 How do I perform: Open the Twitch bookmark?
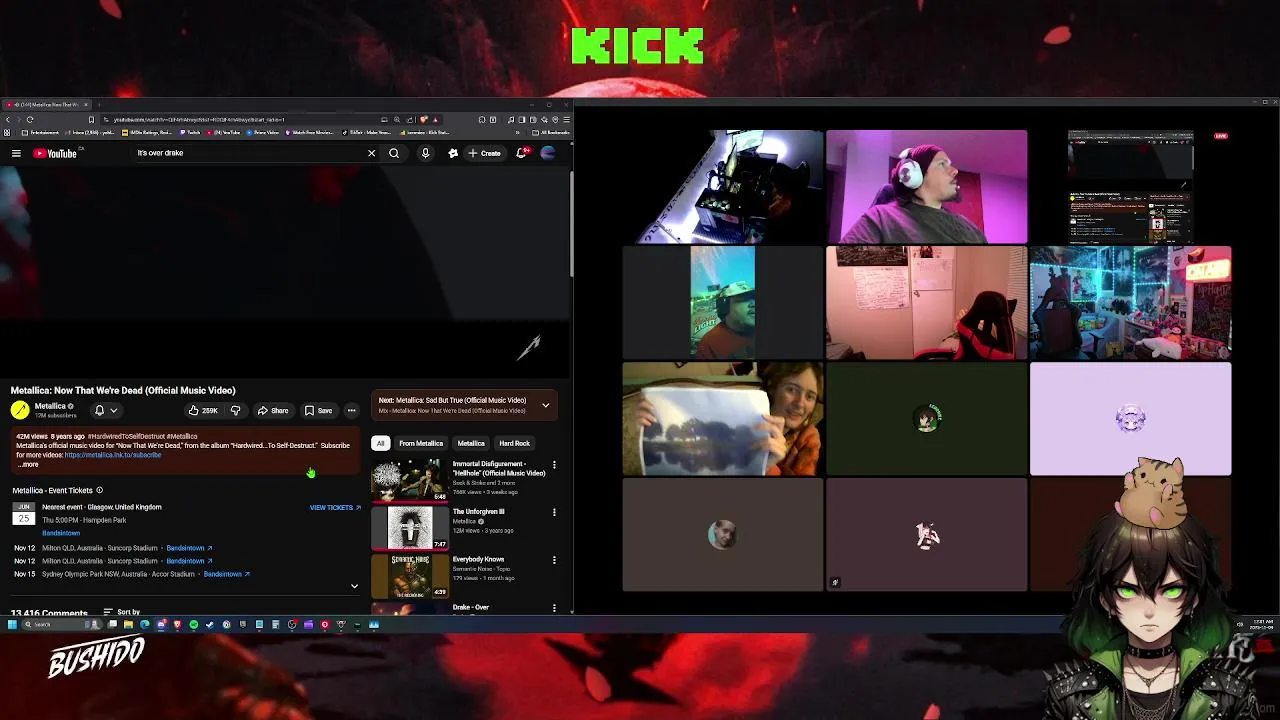[x=190, y=132]
